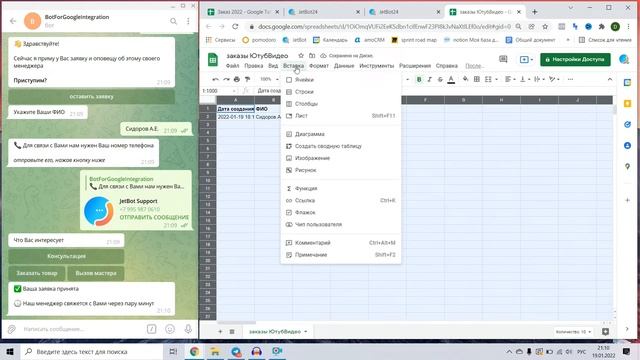Star the заказы ЮтубВидео spreadsheet
The height and width of the screenshot is (360, 640).
point(301,56)
